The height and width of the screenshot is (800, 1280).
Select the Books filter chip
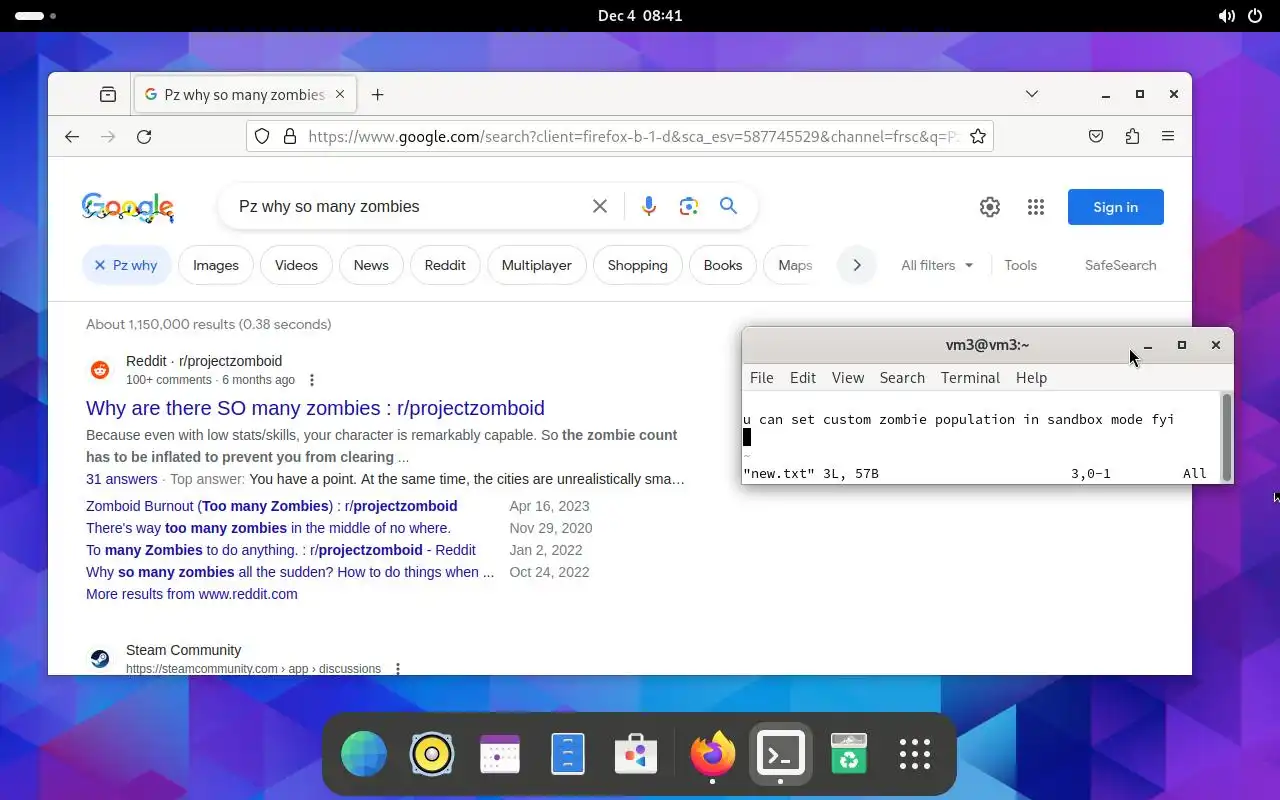[723, 265]
